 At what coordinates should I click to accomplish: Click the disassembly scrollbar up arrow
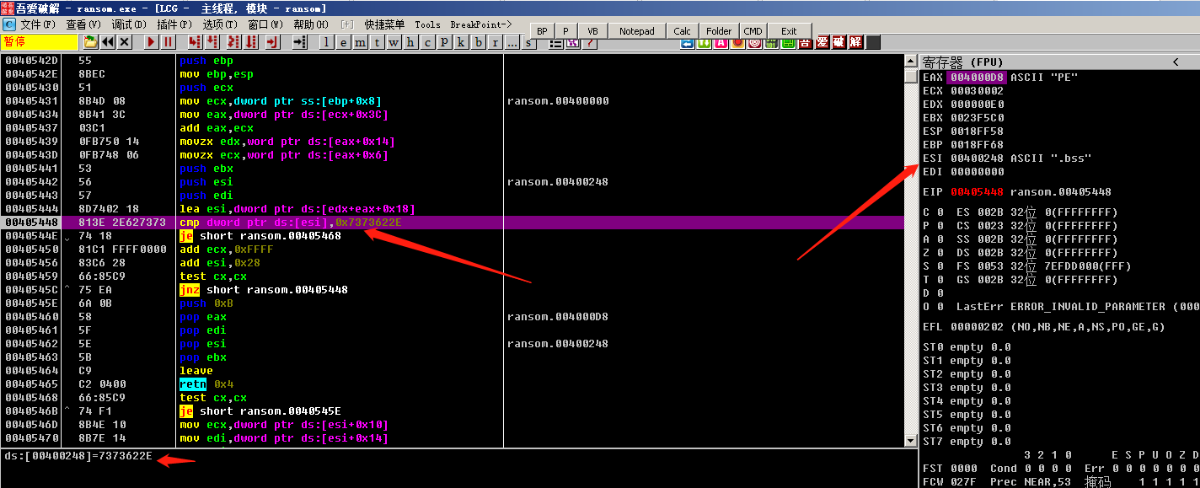[x=910, y=62]
